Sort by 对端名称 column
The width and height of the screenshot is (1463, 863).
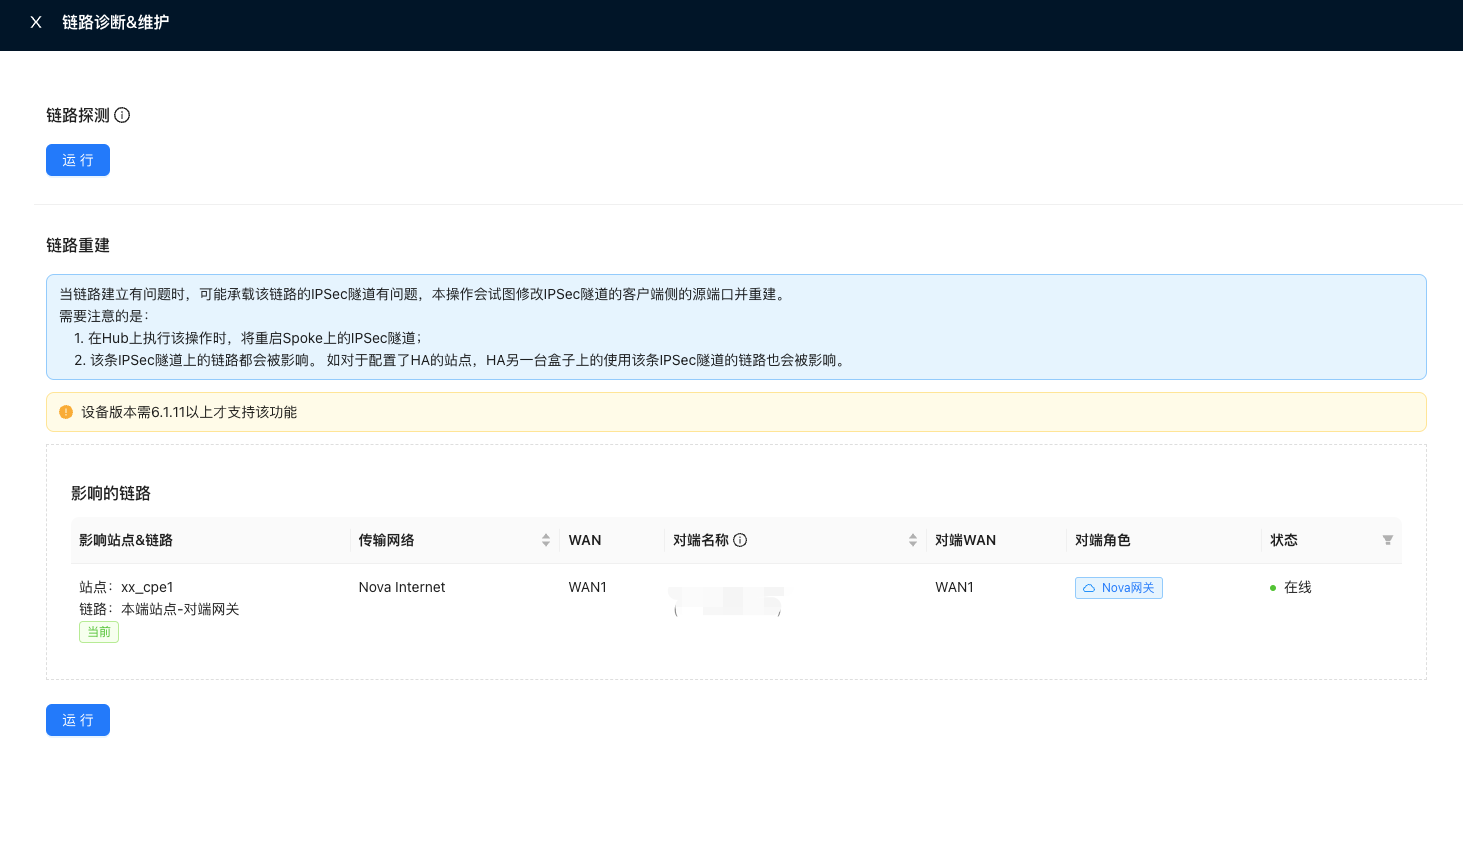coord(913,540)
